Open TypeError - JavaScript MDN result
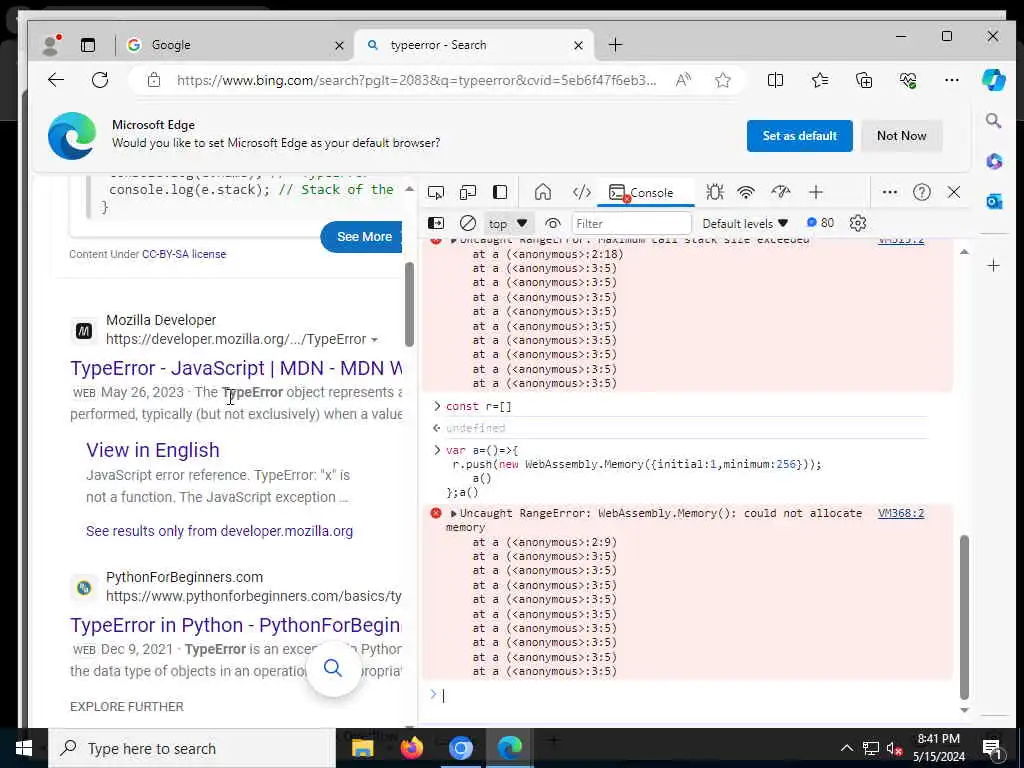1024x768 pixels. [236, 368]
